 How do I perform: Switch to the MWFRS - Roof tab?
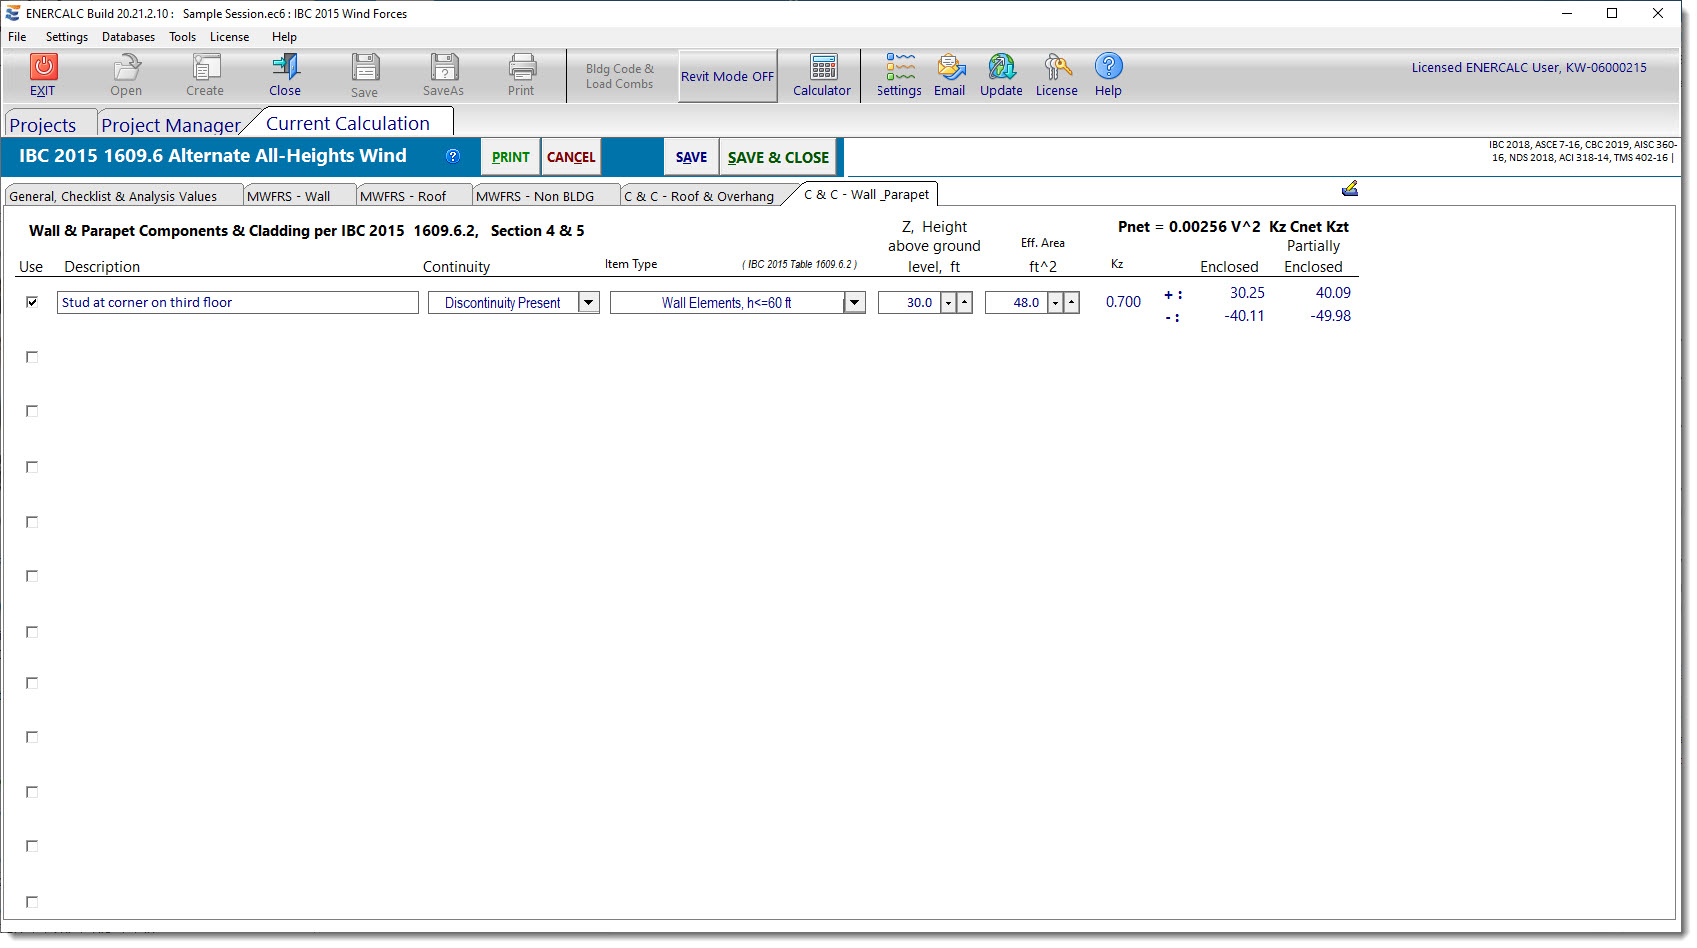[403, 196]
